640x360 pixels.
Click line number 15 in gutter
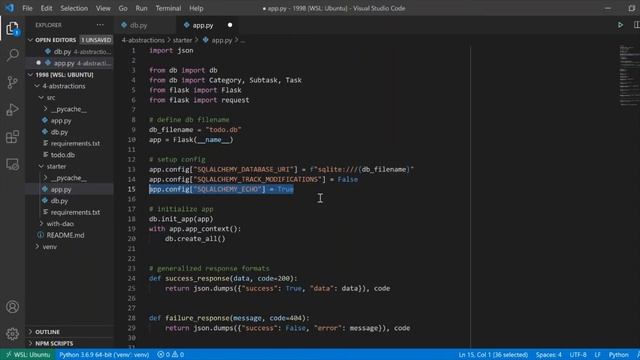click(131, 189)
